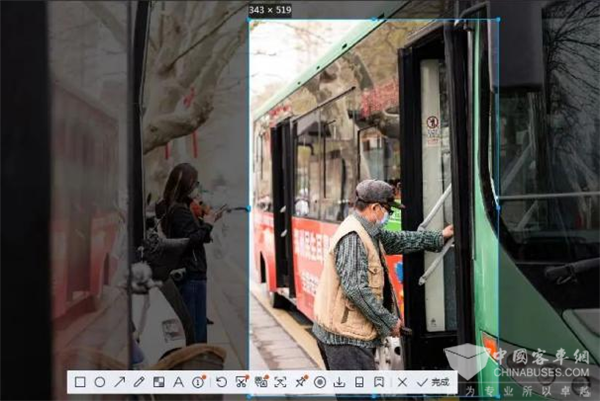This screenshot has width=600, height=401.
Task: Choose the numbered marker tool
Action: [x=199, y=382]
